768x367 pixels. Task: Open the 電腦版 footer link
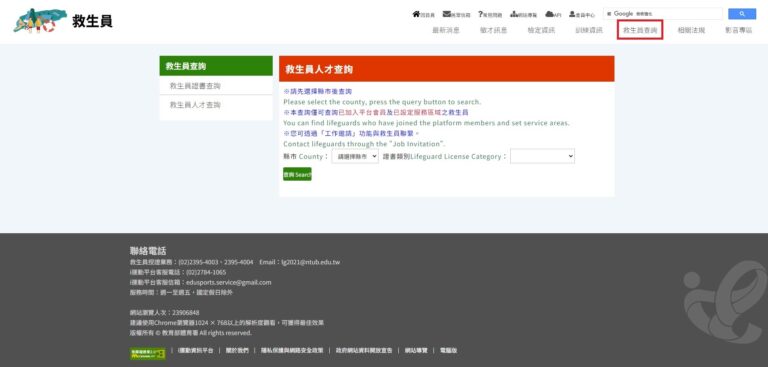(449, 350)
